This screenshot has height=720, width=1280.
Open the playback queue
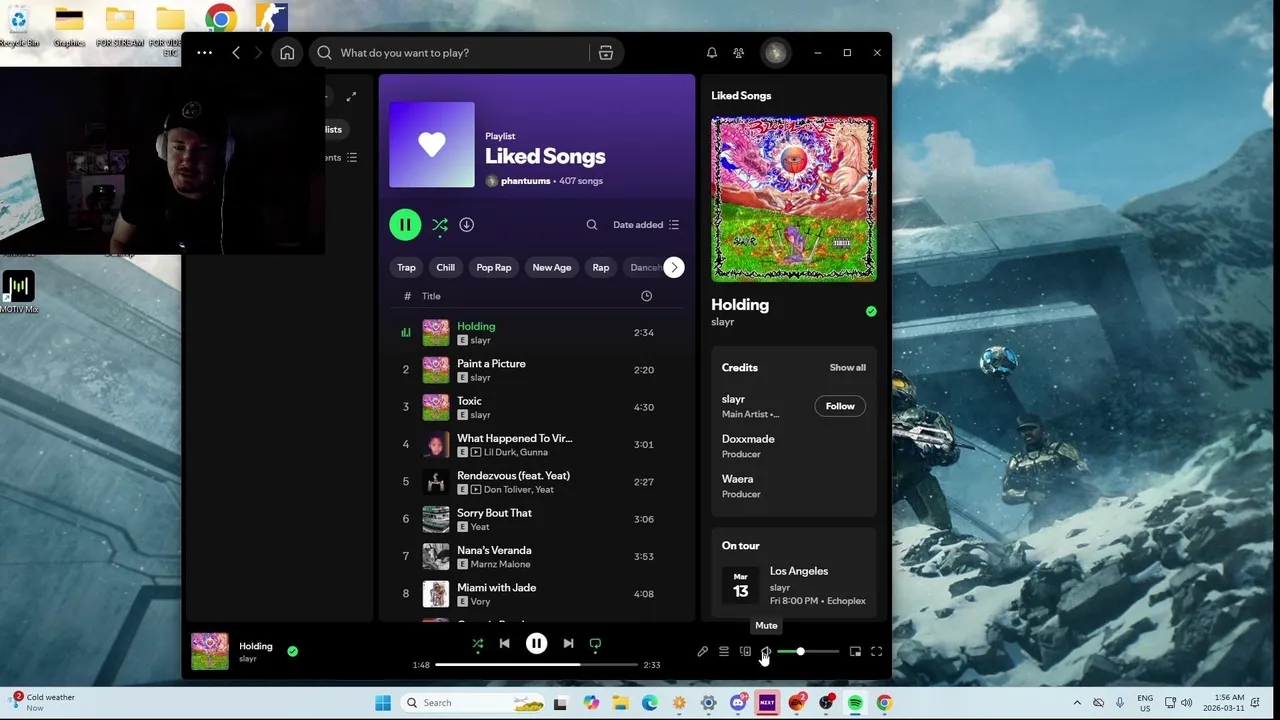point(724,652)
